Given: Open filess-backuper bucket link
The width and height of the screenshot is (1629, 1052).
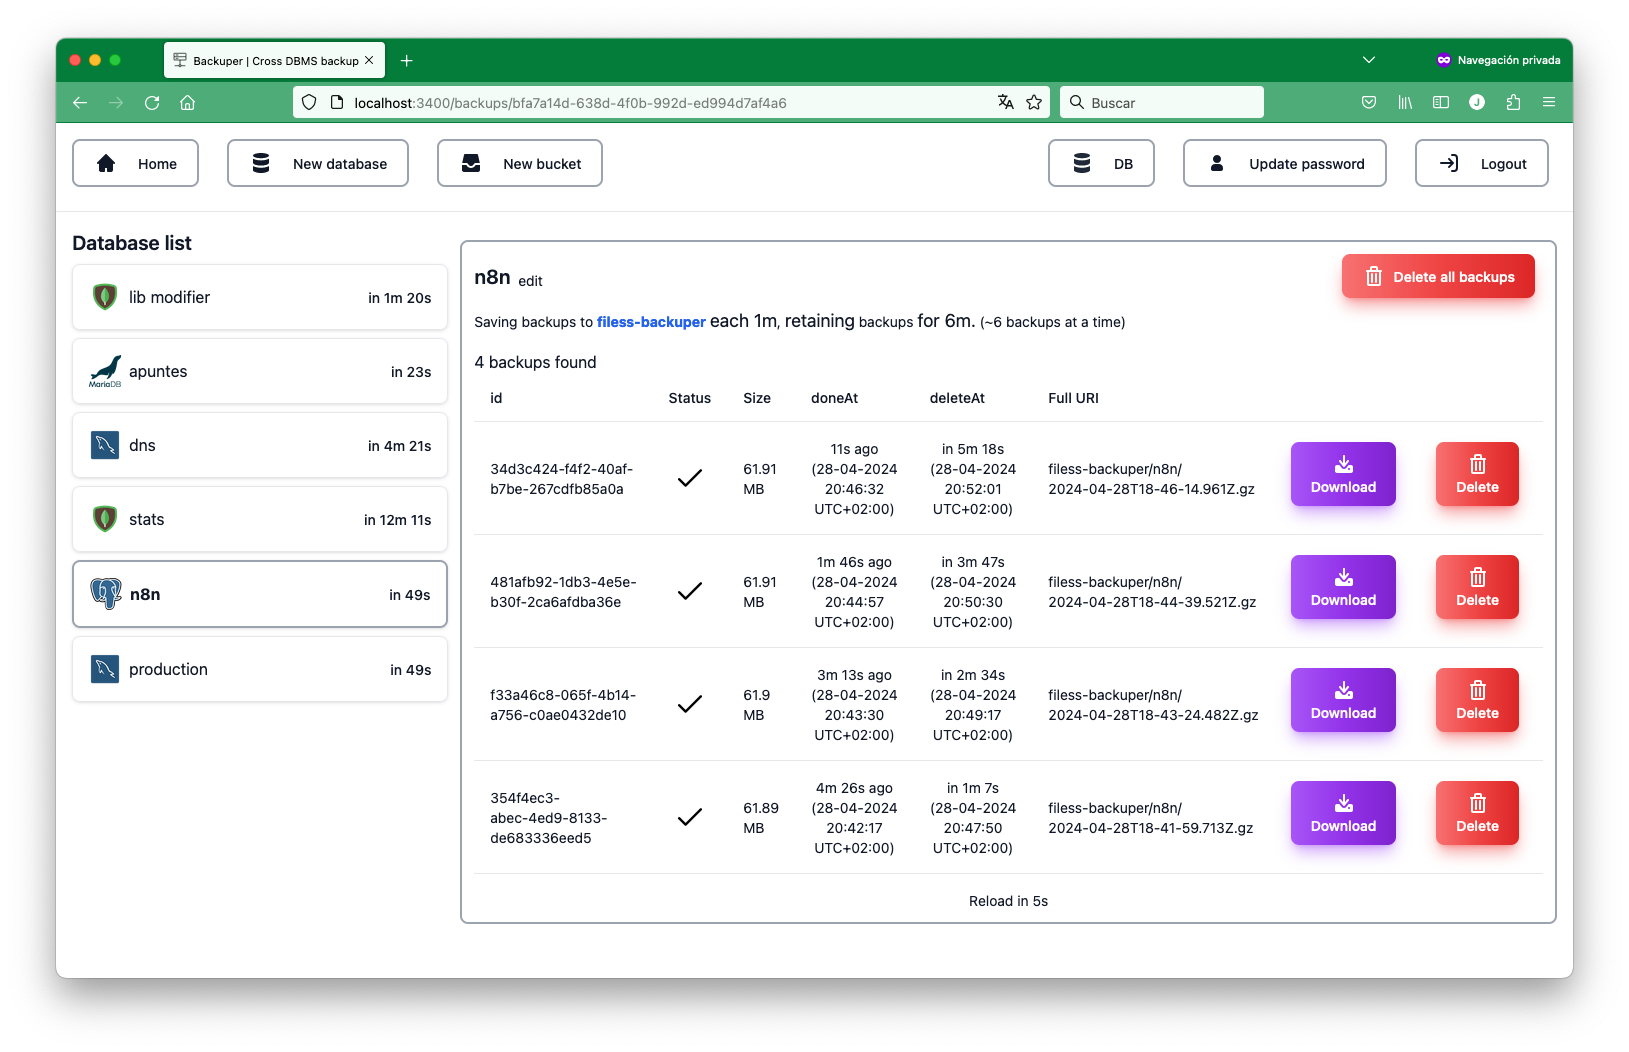Looking at the screenshot, I should coord(651,322).
